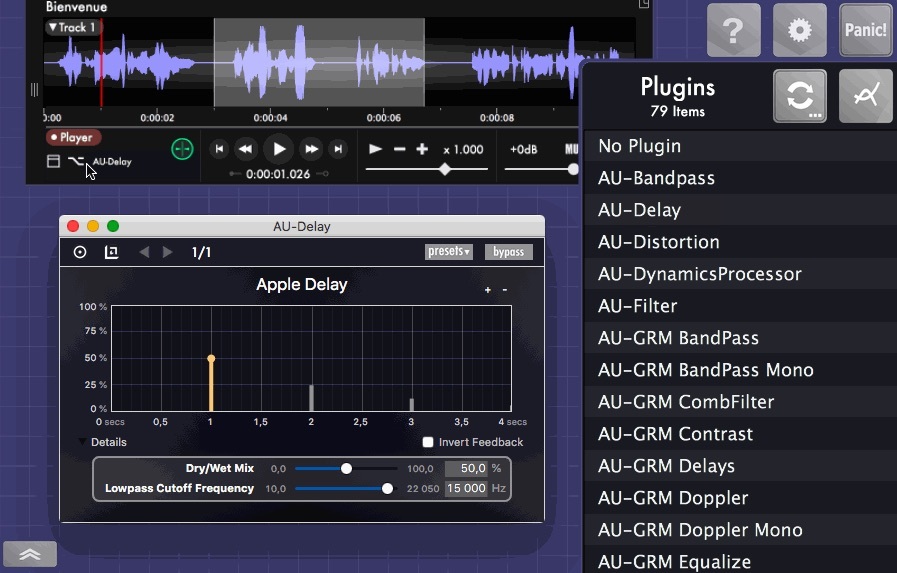Screen dimensions: 897x573
Task: Click the circle target icon in AU-Delay toolbar
Action: (x=80, y=252)
